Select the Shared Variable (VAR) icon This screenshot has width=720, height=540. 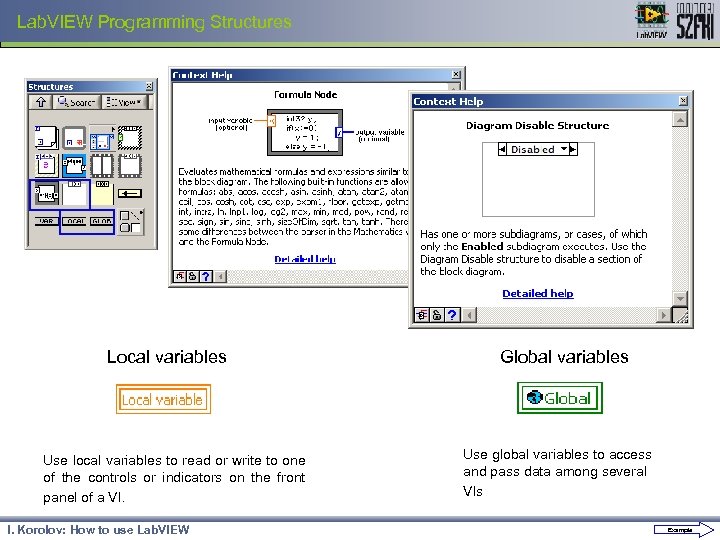point(46,221)
